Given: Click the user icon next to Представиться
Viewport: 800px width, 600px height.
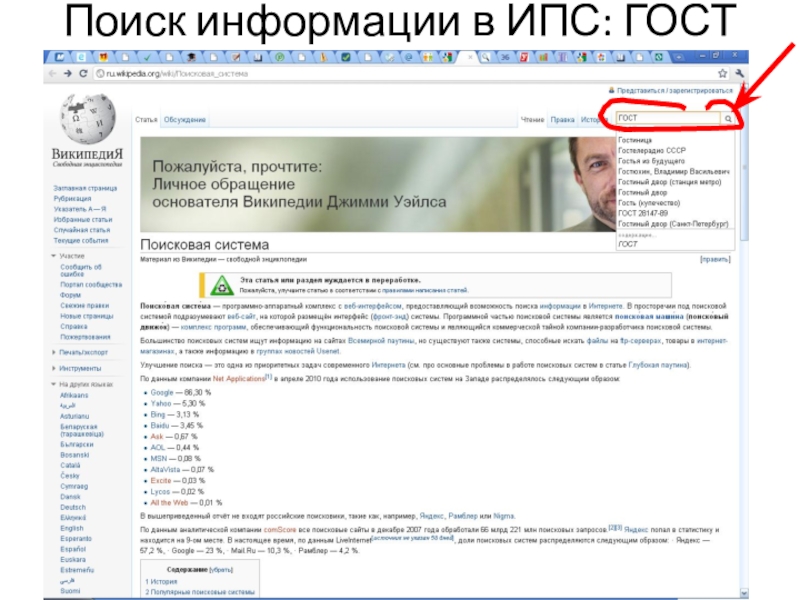Looking at the screenshot, I should [x=612, y=90].
